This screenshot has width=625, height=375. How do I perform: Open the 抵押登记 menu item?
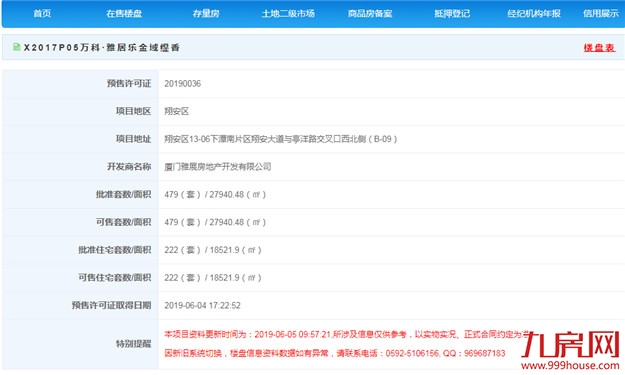point(452,14)
